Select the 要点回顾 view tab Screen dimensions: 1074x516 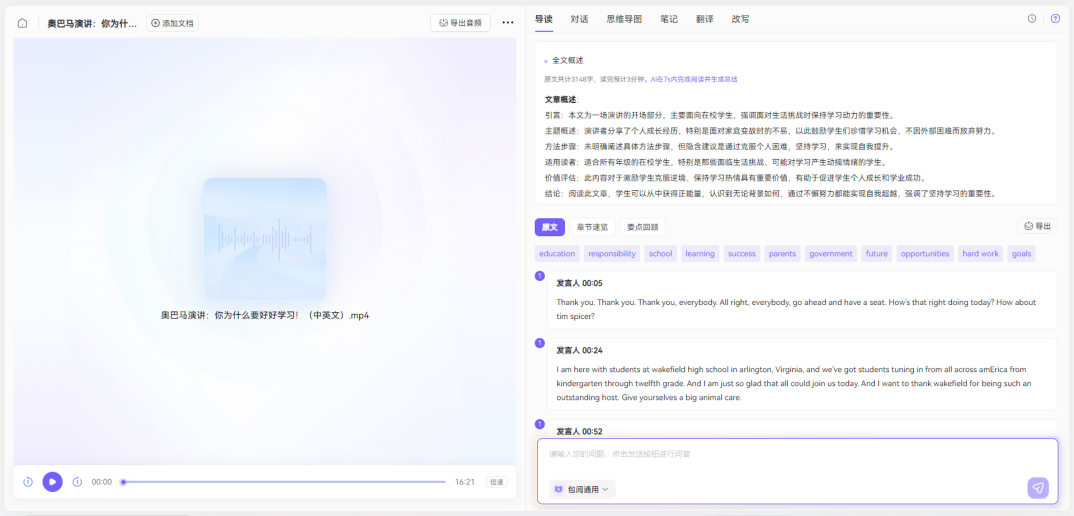coord(642,228)
